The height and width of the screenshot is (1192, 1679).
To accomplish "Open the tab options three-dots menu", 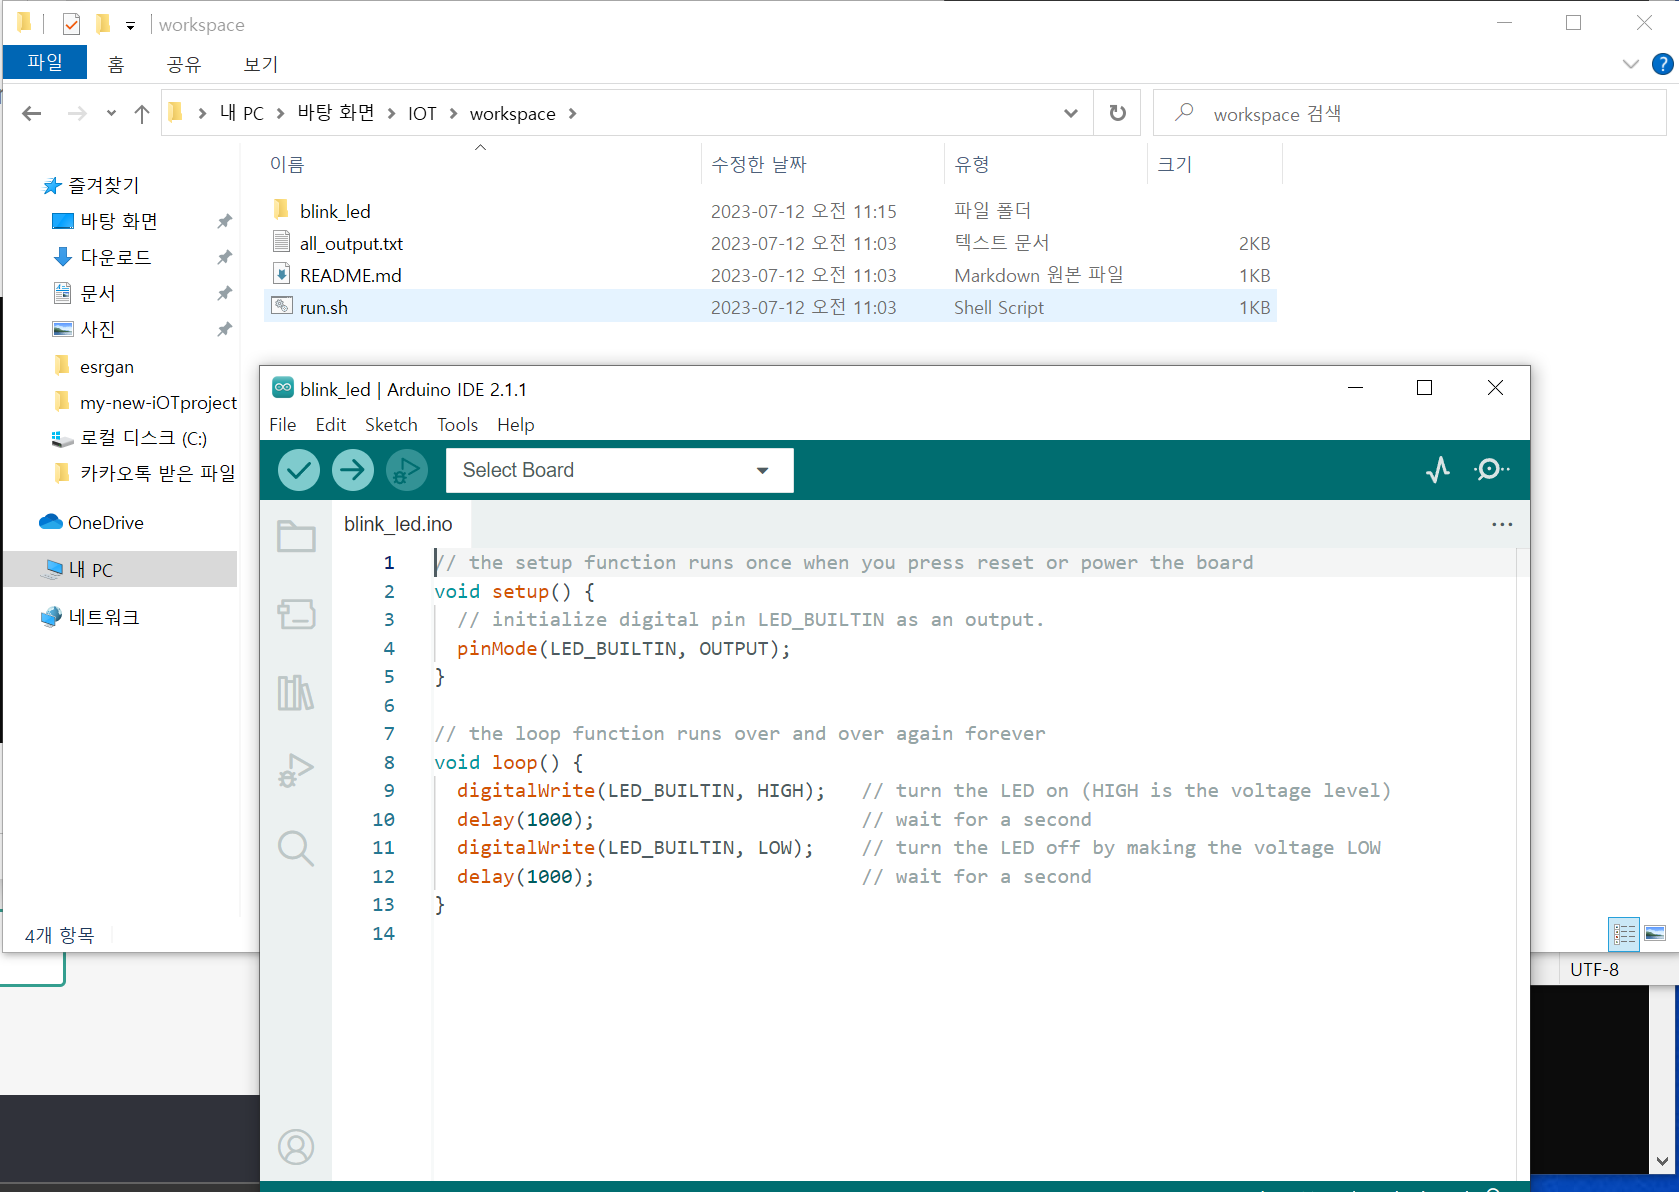I will (x=1502, y=524).
